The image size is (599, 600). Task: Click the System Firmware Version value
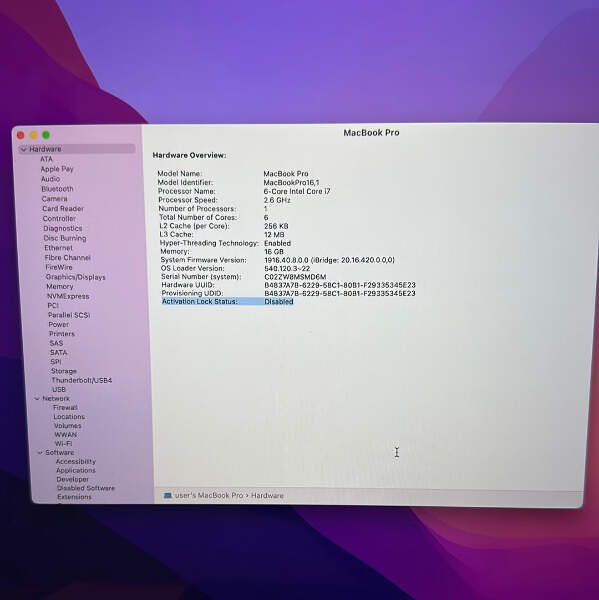point(329,260)
